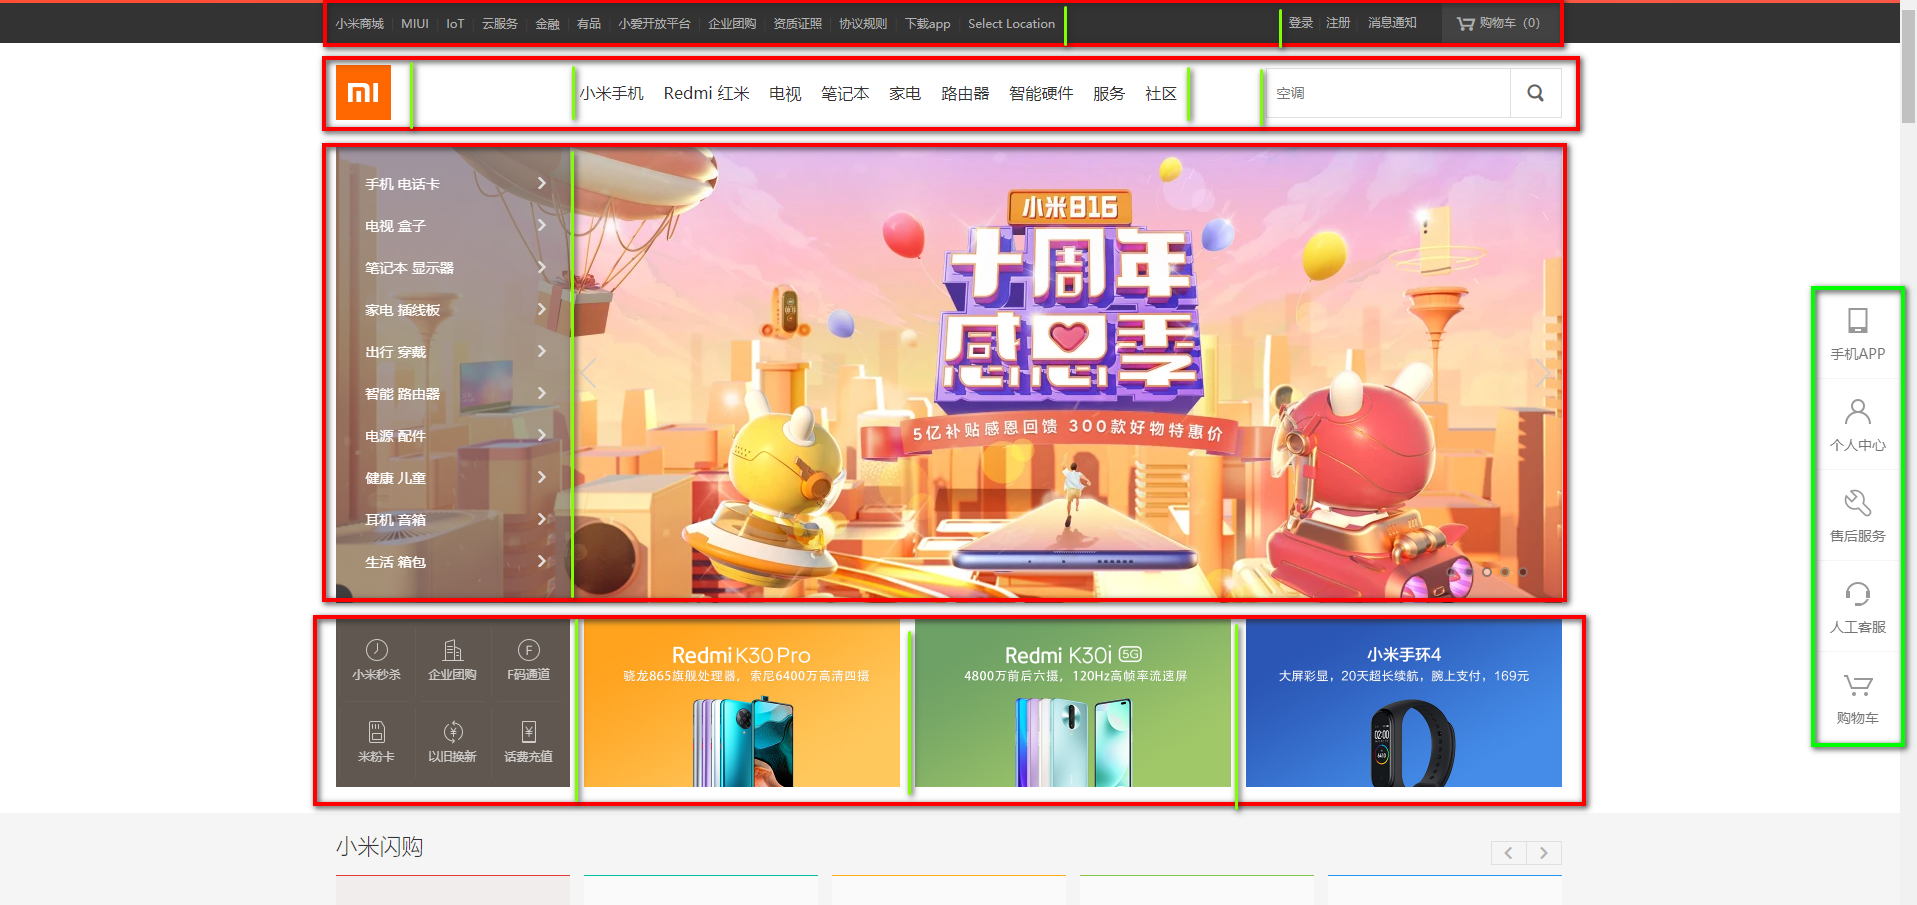Open 路由器 nav menu
The height and width of the screenshot is (905, 1917).
click(x=965, y=93)
